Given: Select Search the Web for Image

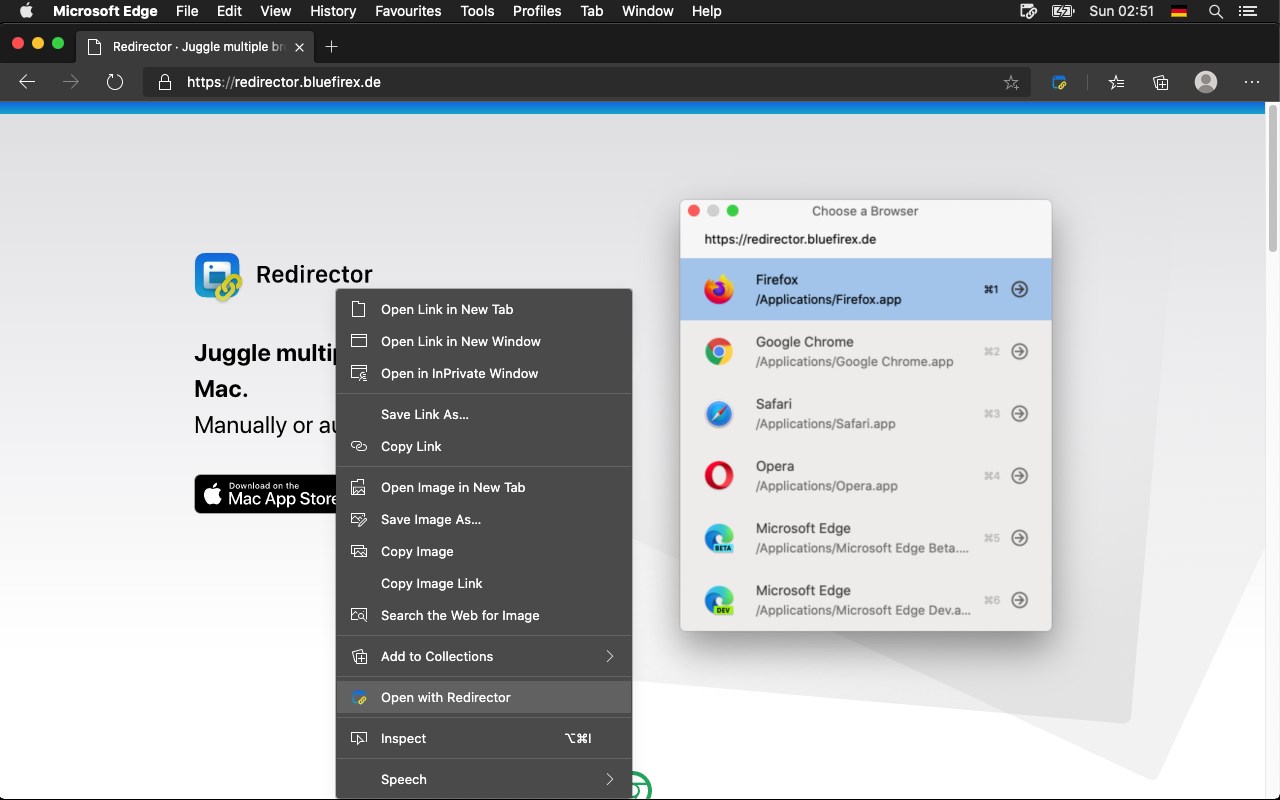Looking at the screenshot, I should click(x=484, y=615).
